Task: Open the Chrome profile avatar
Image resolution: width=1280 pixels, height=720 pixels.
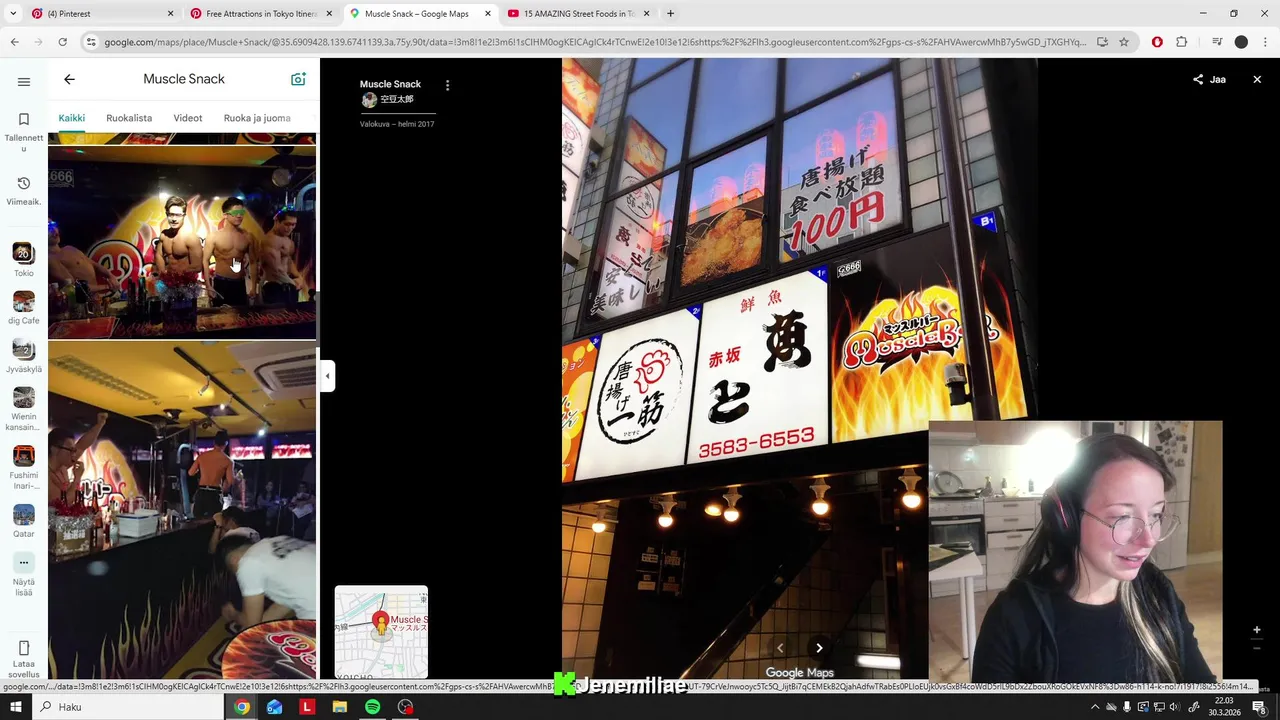Action: 1241,42
